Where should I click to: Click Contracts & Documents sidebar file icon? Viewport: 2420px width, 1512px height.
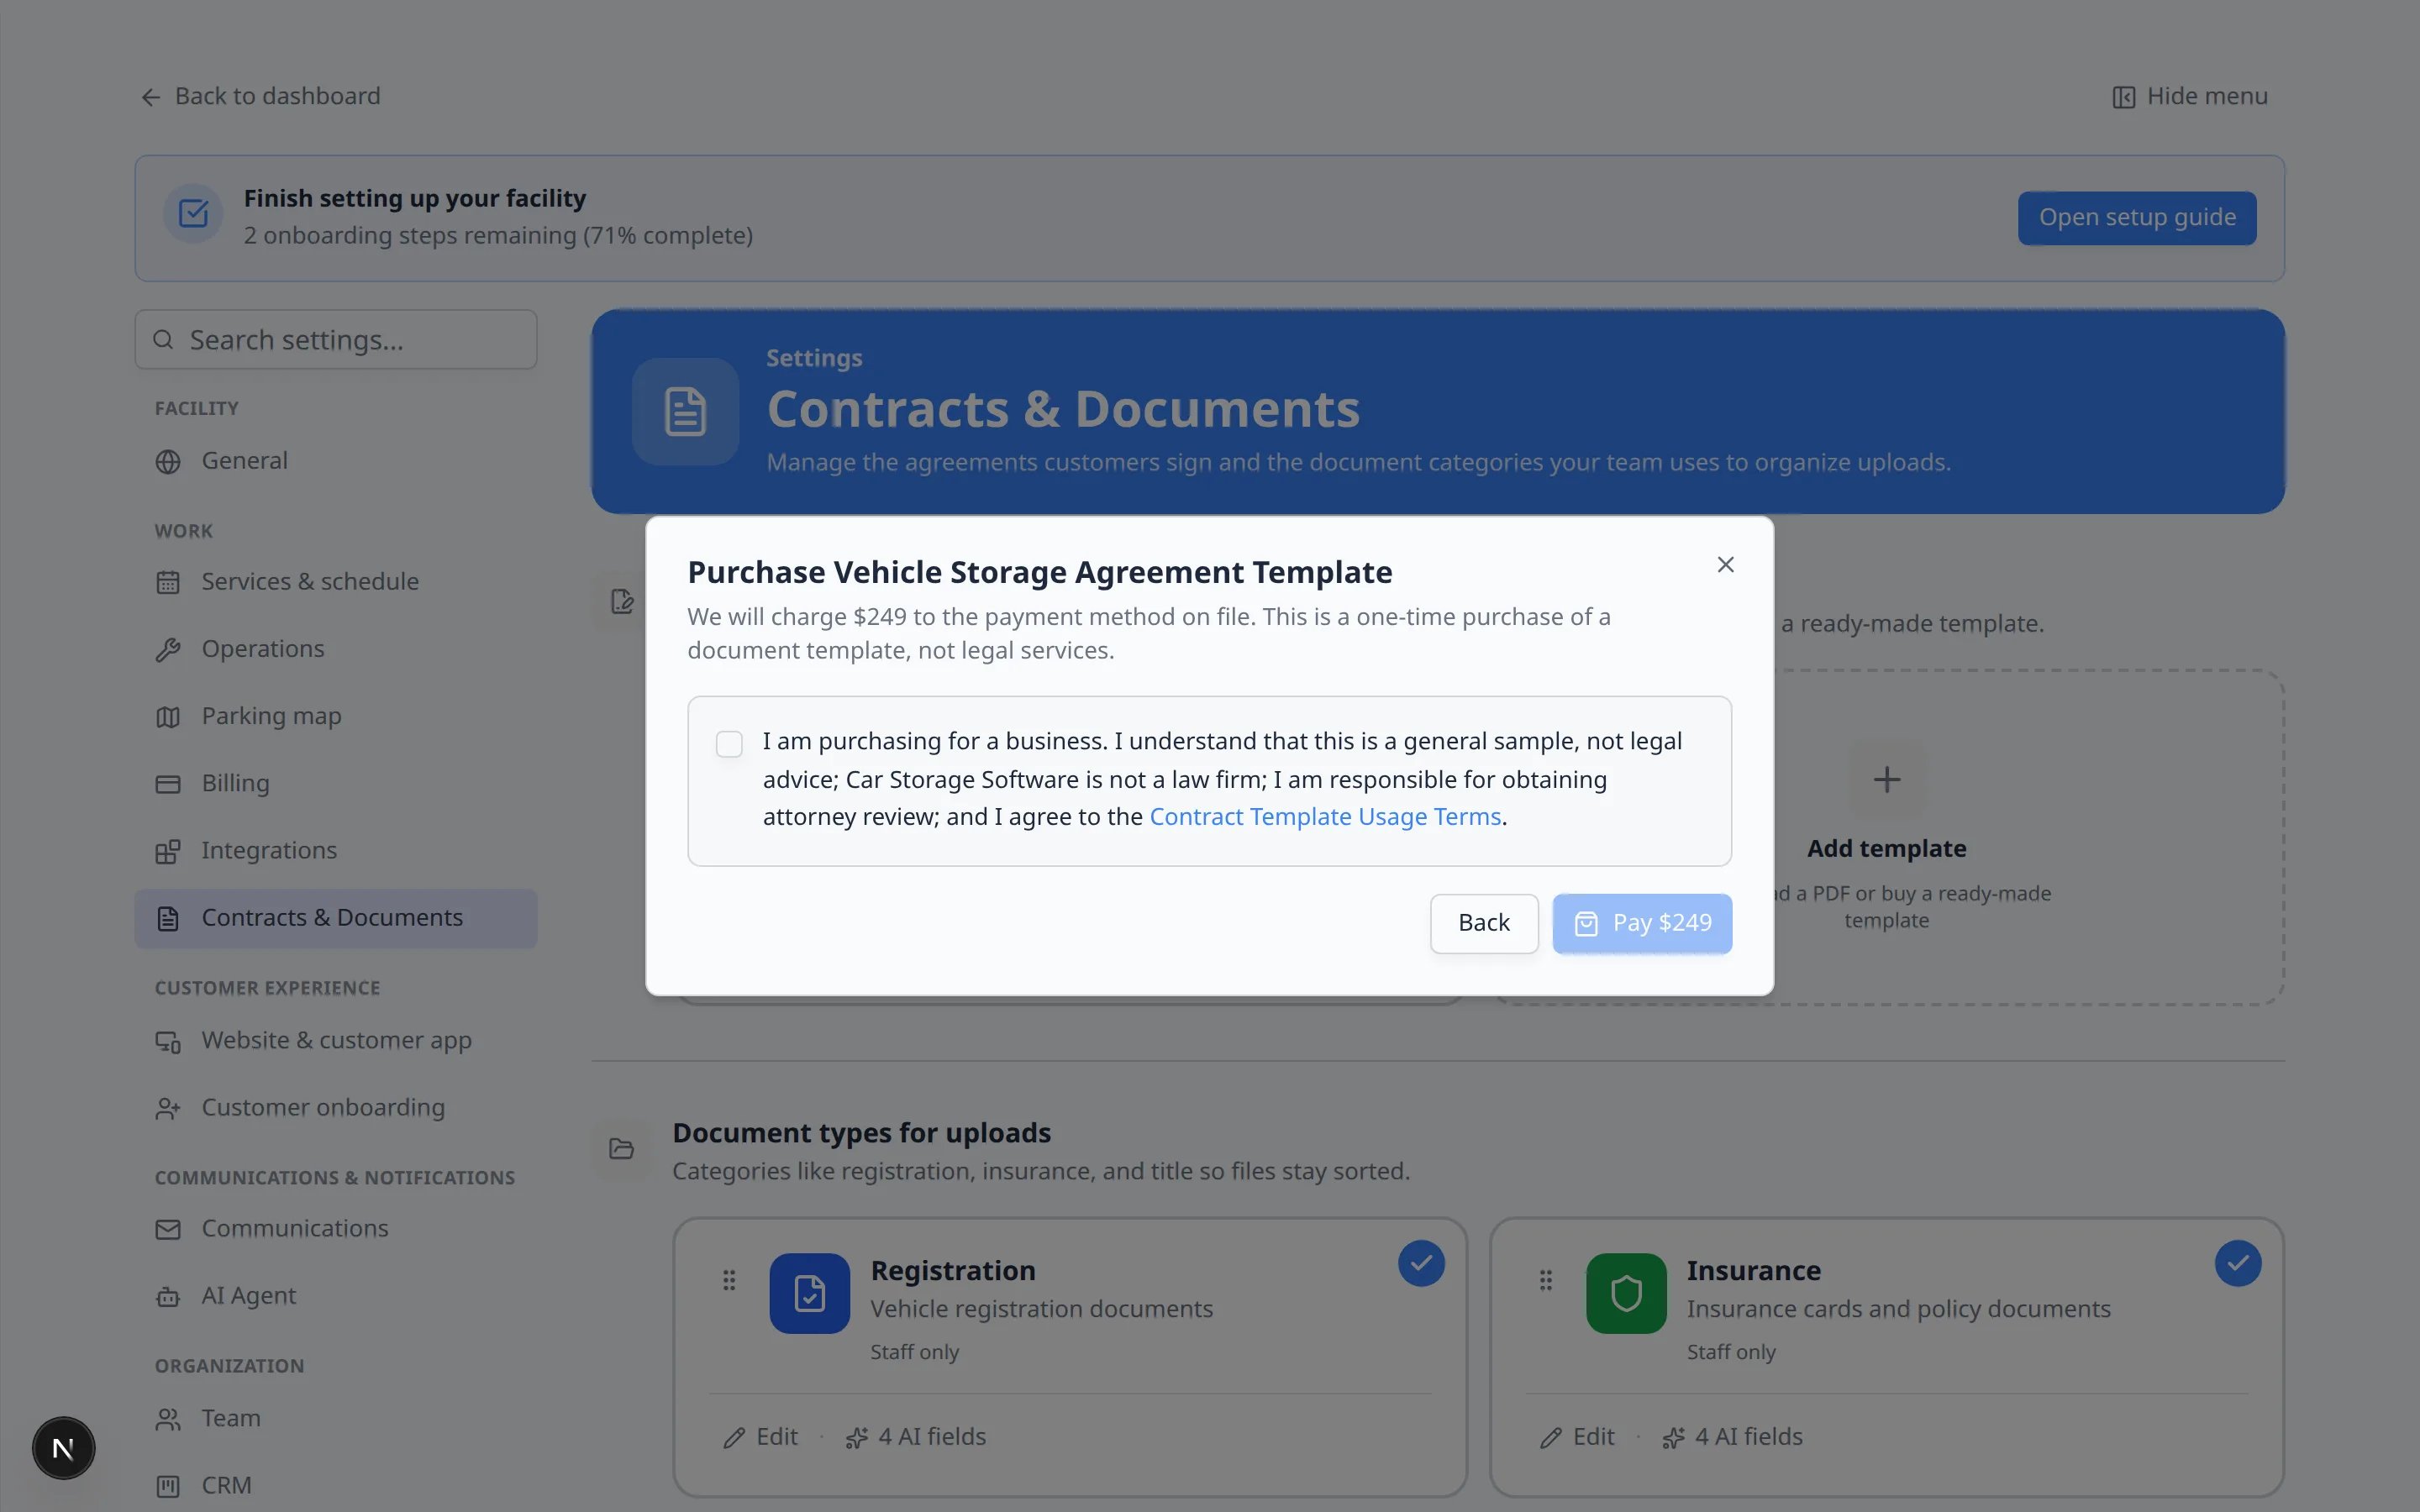[168, 918]
